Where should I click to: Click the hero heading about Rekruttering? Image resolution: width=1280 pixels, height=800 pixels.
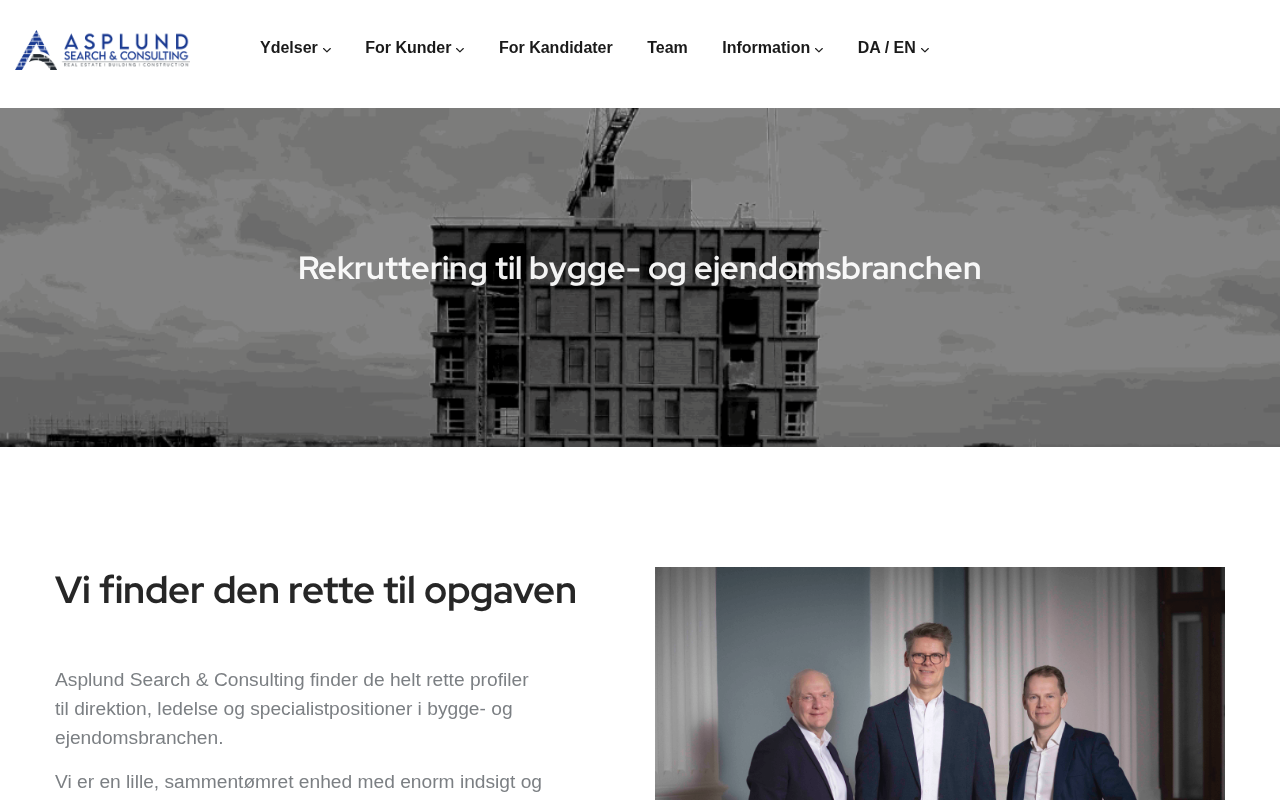point(640,268)
